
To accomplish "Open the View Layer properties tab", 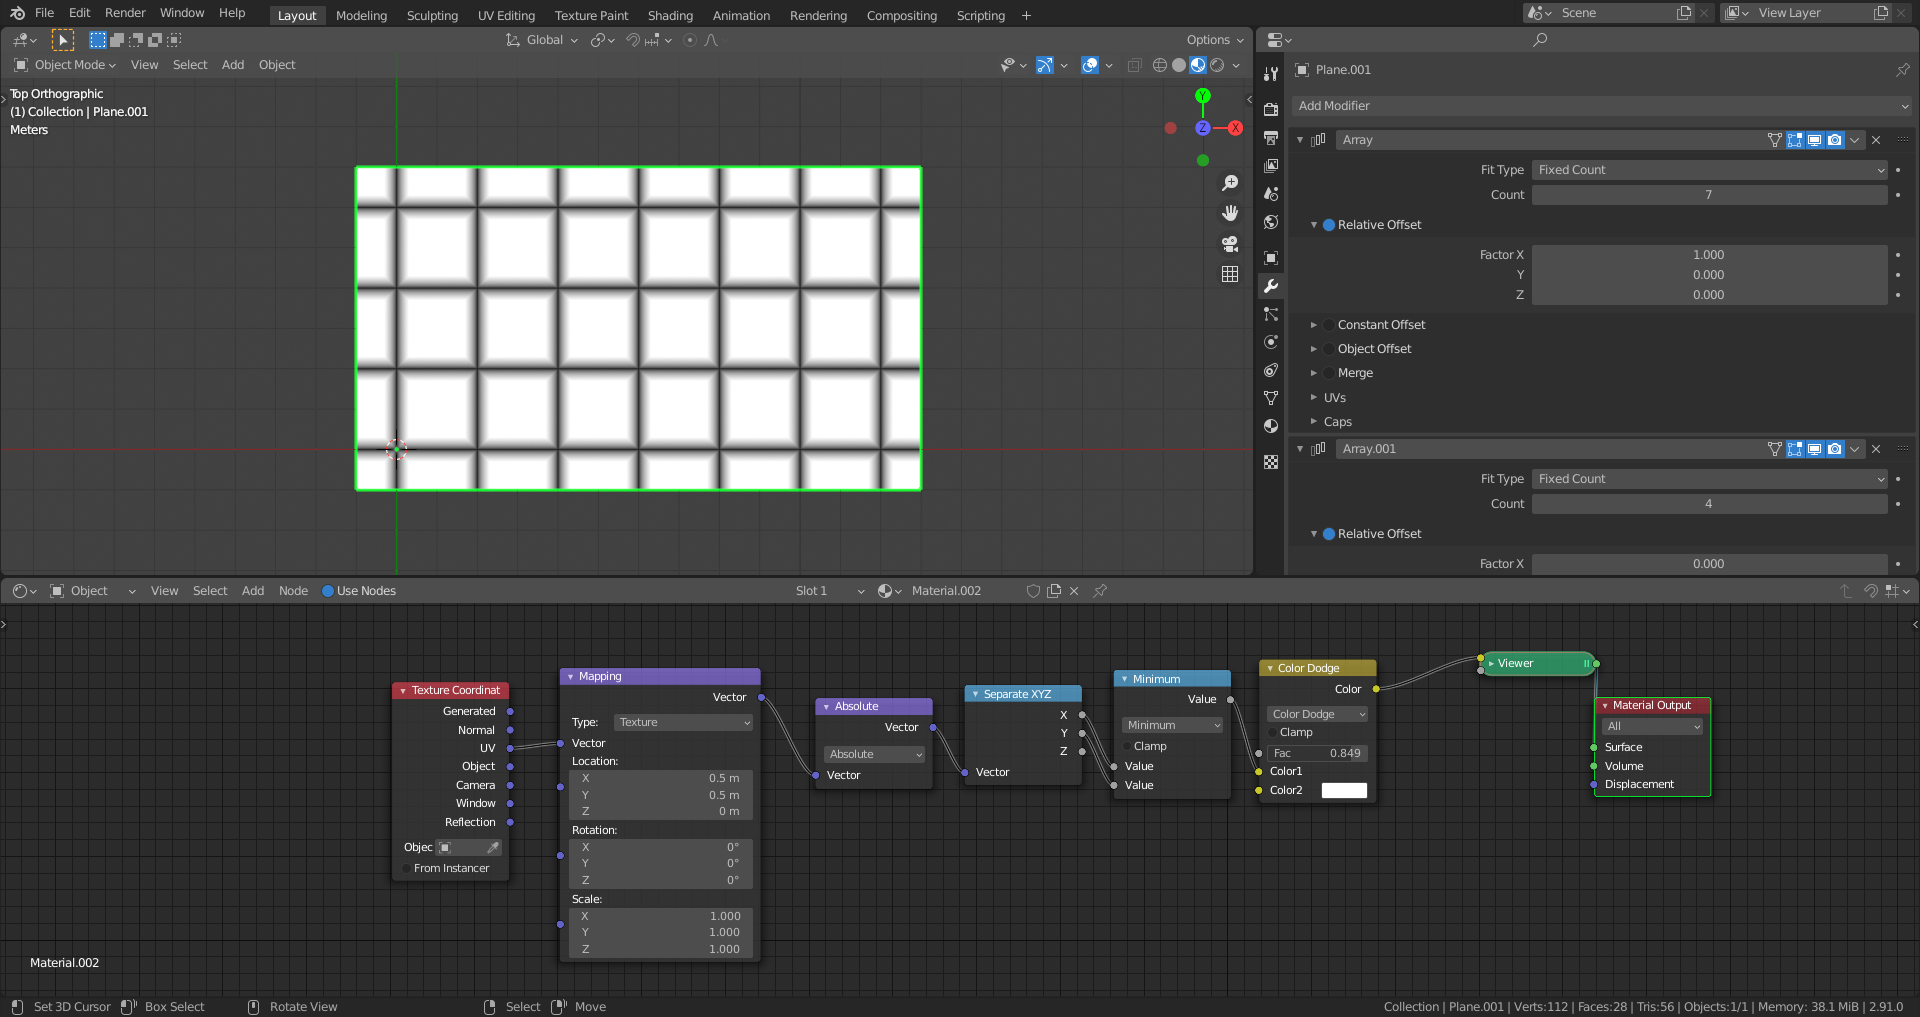I will tap(1271, 165).
